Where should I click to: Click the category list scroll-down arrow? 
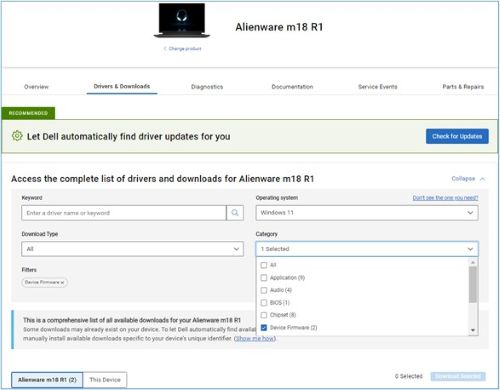coord(473,330)
